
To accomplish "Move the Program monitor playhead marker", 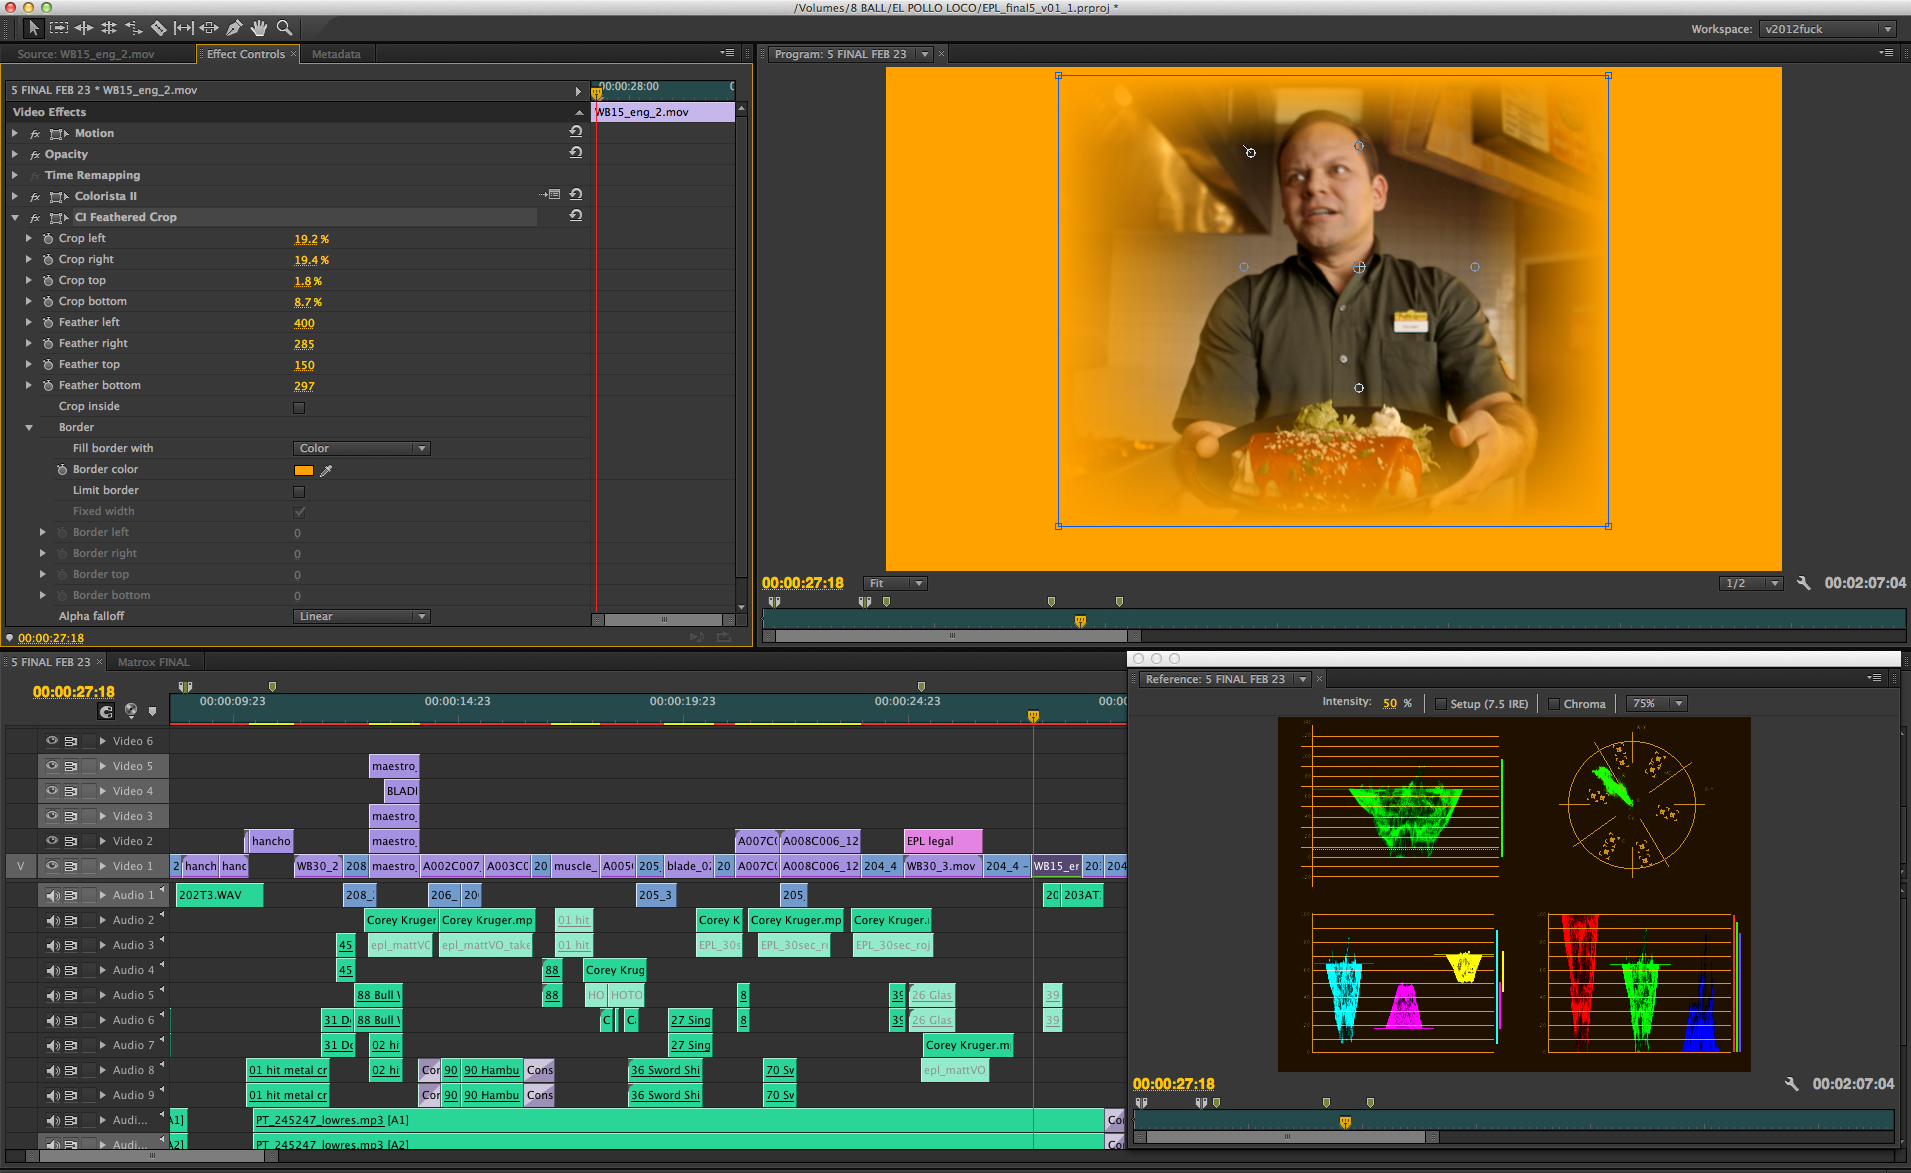I will point(1080,621).
